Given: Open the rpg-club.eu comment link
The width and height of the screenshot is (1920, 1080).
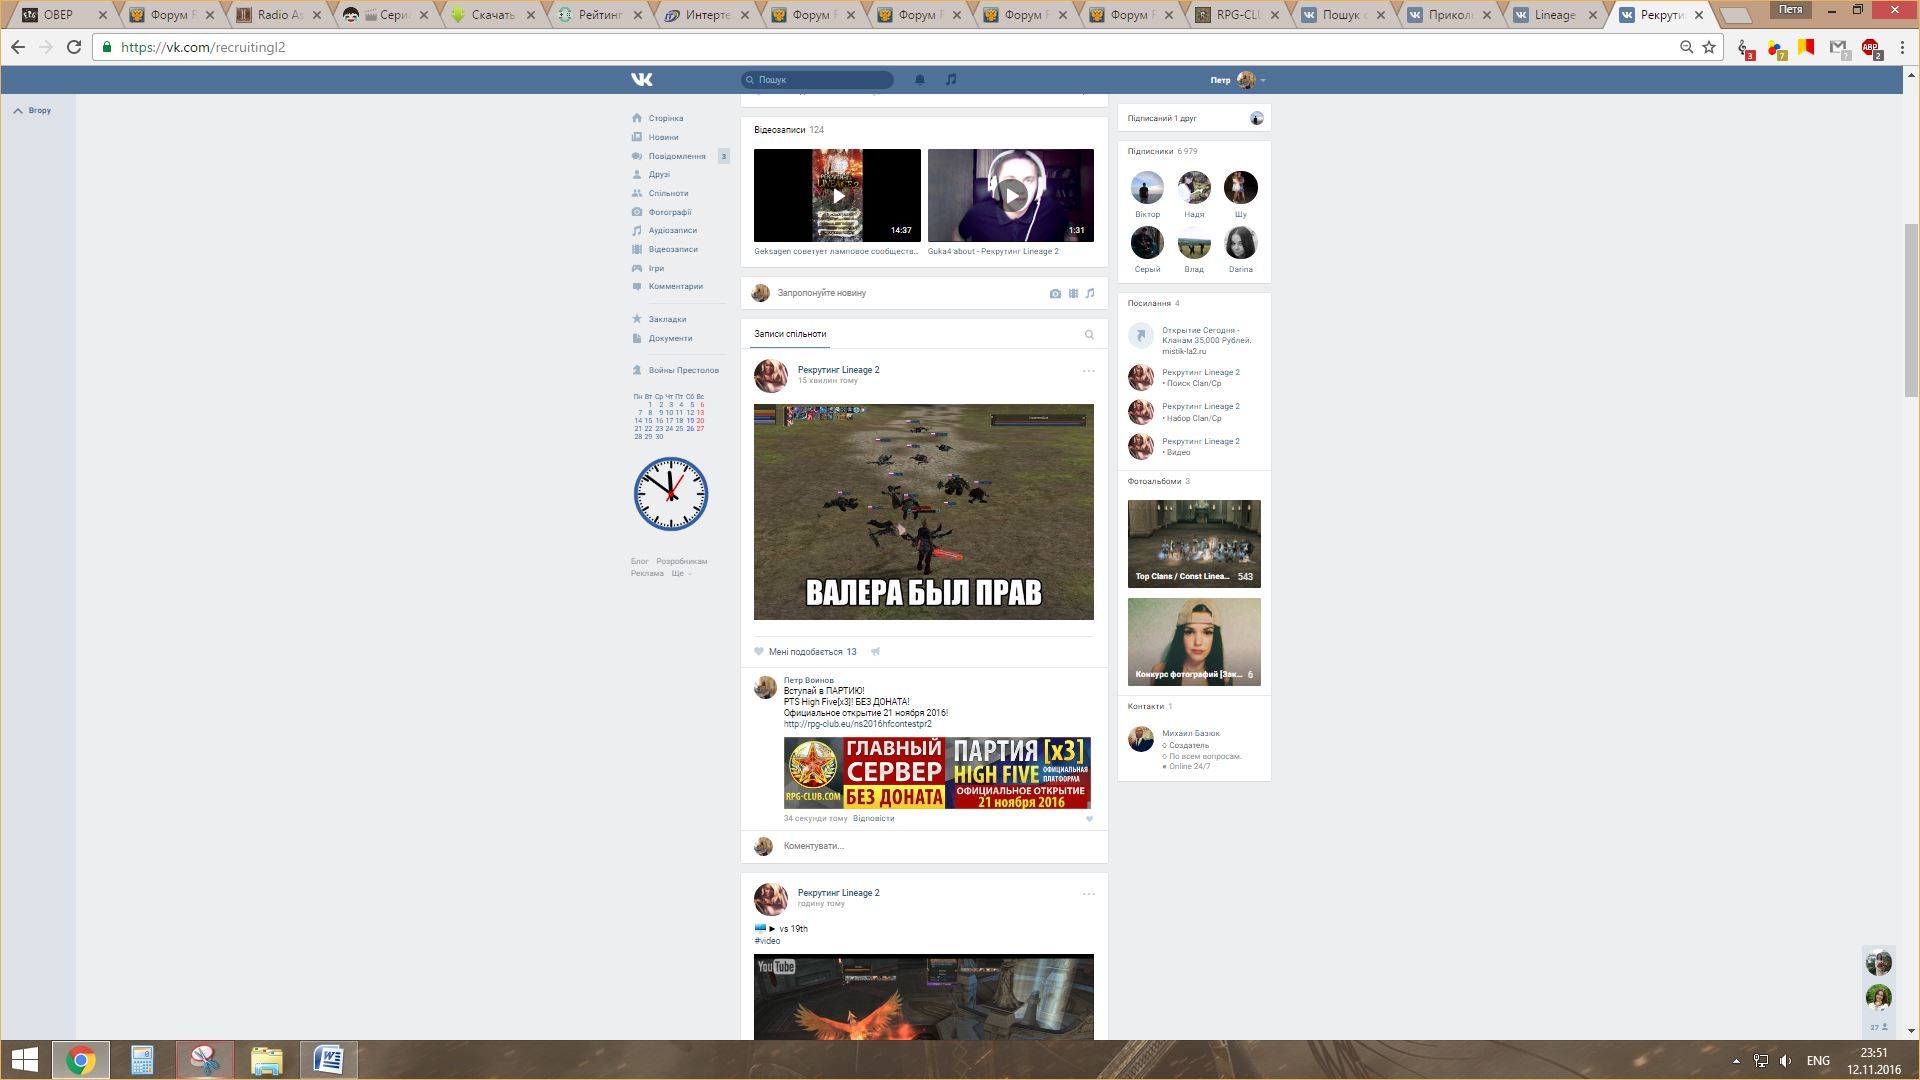Looking at the screenshot, I should (857, 724).
